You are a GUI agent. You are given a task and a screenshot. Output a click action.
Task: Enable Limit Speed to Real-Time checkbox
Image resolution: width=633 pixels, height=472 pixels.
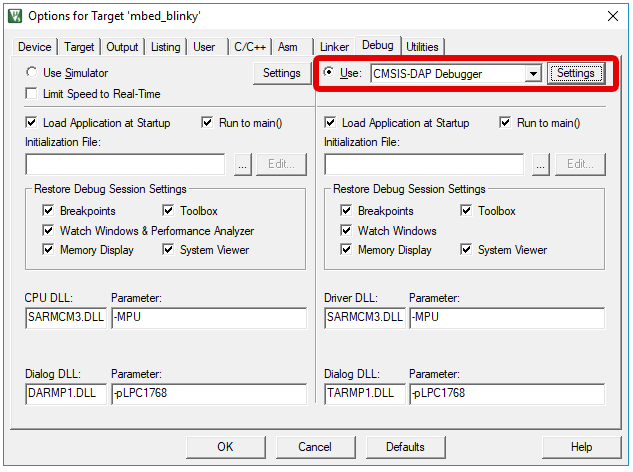coord(32,94)
